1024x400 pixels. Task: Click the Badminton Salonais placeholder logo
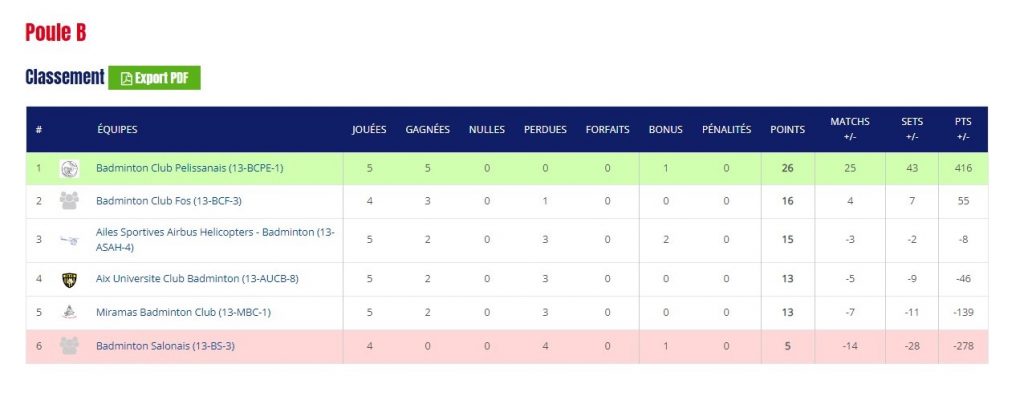point(69,346)
